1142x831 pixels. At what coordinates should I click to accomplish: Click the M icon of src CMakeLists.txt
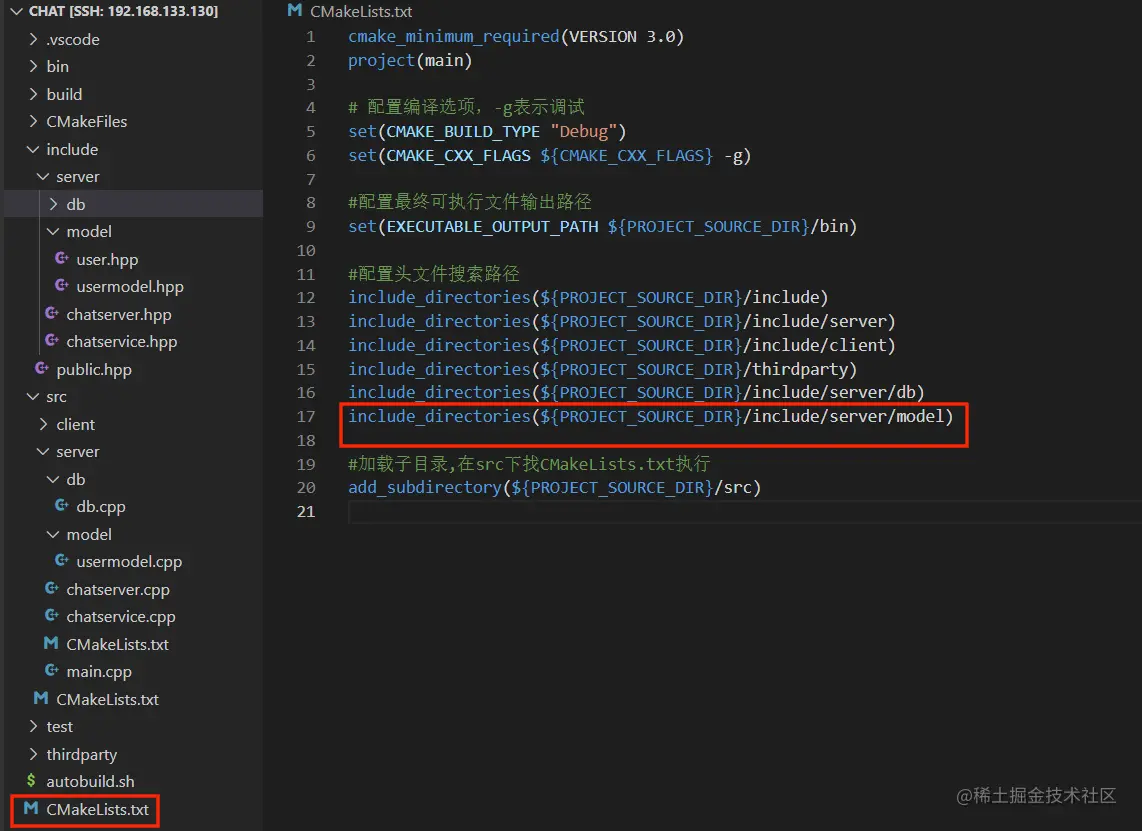(x=41, y=698)
